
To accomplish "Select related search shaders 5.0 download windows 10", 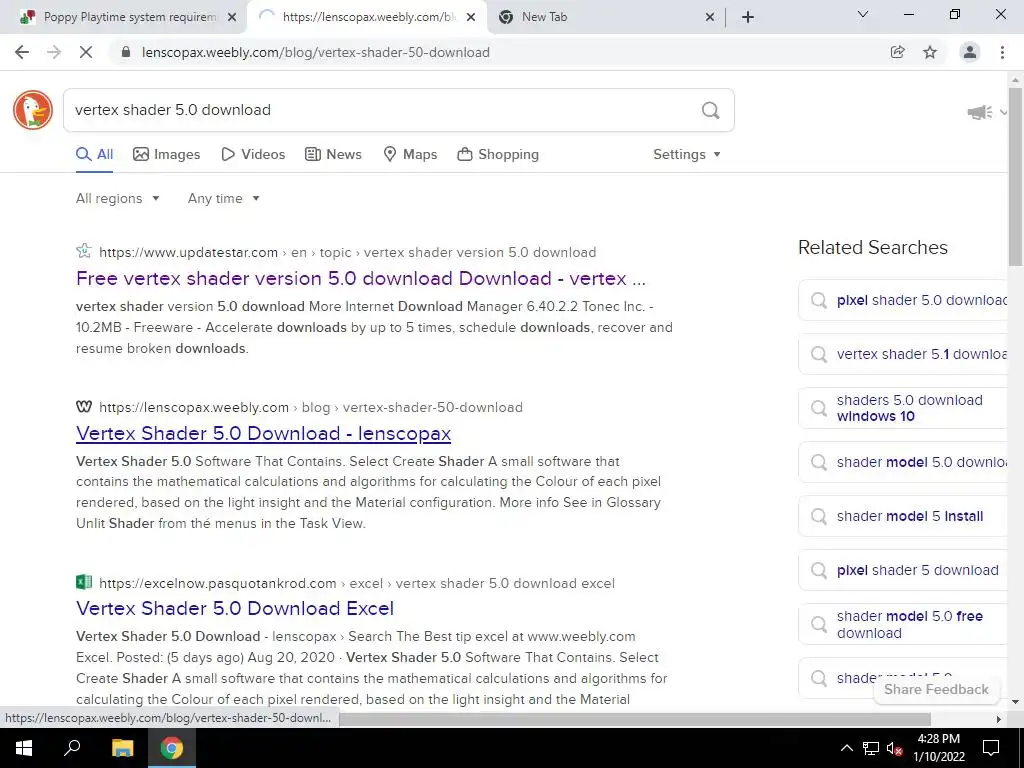I will tap(904, 408).
